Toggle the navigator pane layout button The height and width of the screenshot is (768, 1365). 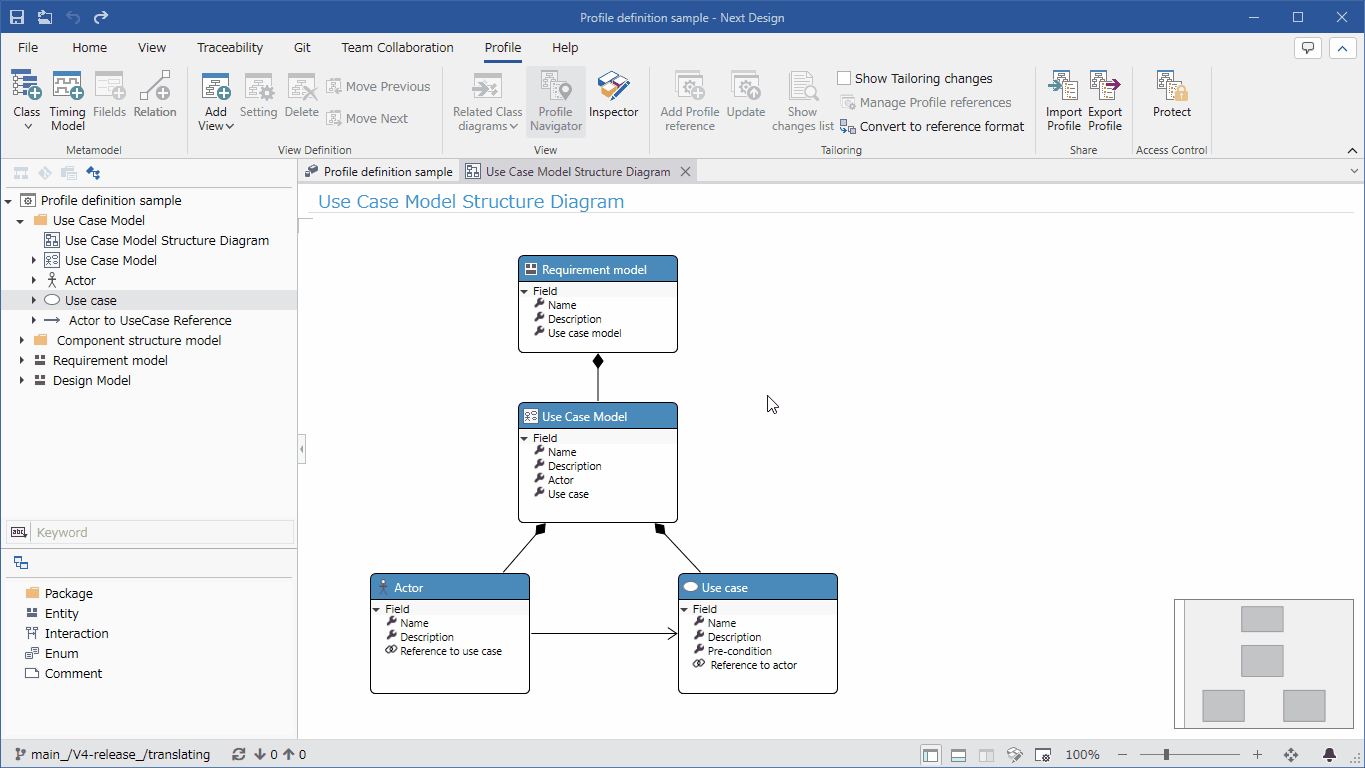[x=930, y=755]
